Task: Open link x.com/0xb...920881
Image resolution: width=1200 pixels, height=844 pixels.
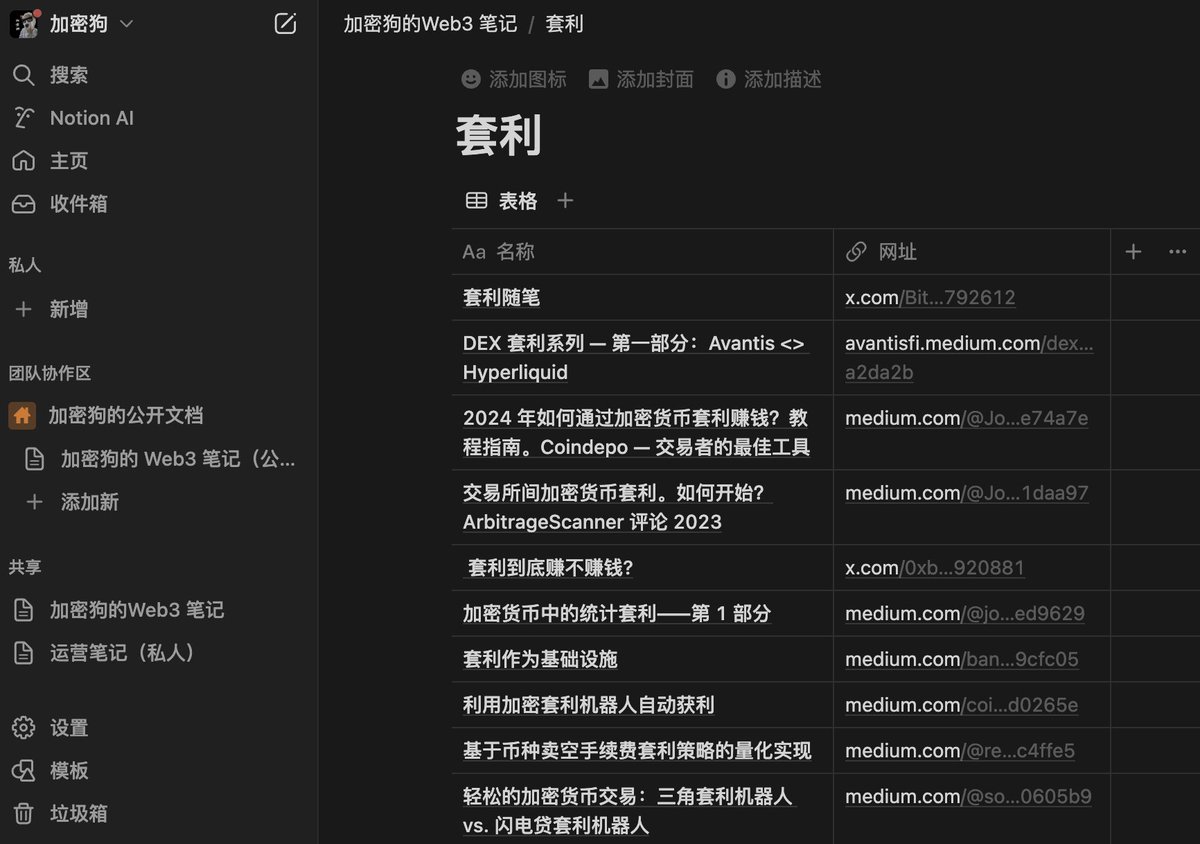Action: tap(935, 568)
